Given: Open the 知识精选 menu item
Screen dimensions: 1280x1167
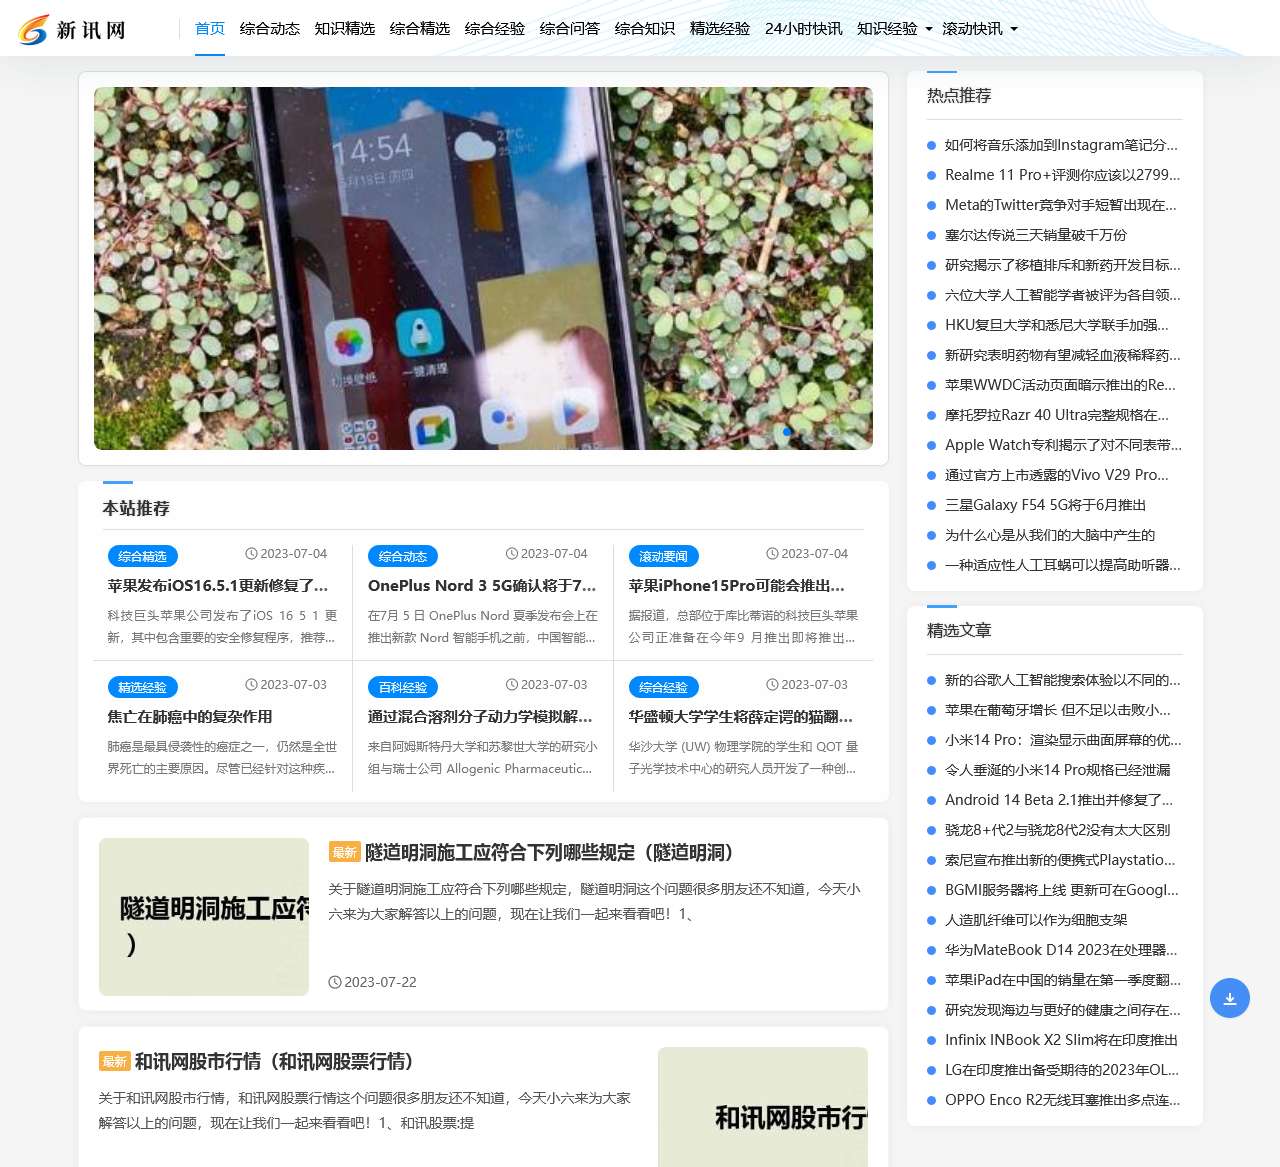Looking at the screenshot, I should (345, 29).
